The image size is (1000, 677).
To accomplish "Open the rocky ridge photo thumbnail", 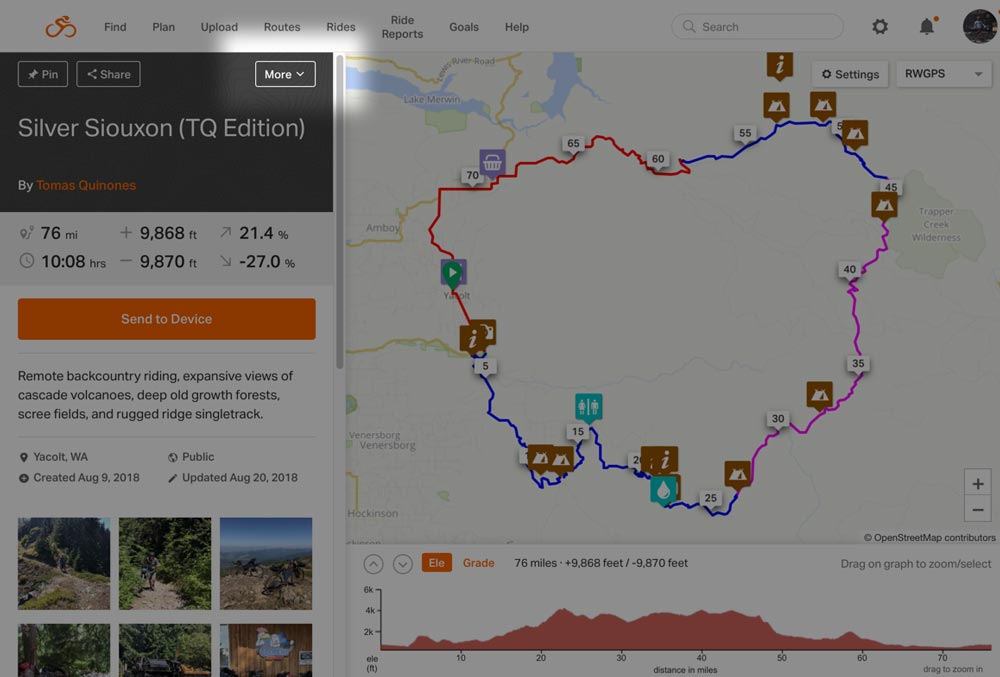I will pyautogui.click(x=64, y=564).
